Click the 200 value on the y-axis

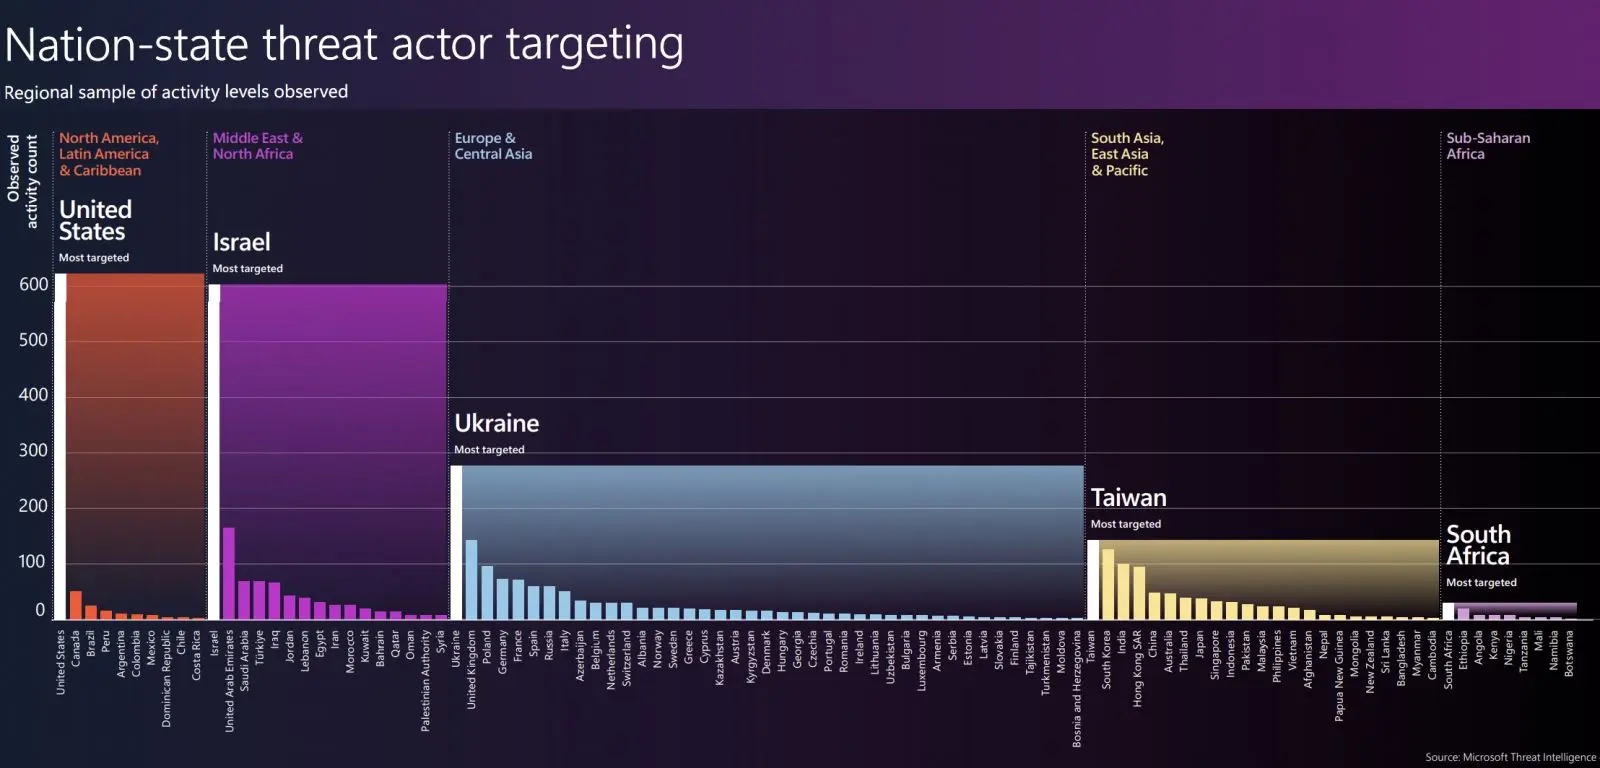34,506
